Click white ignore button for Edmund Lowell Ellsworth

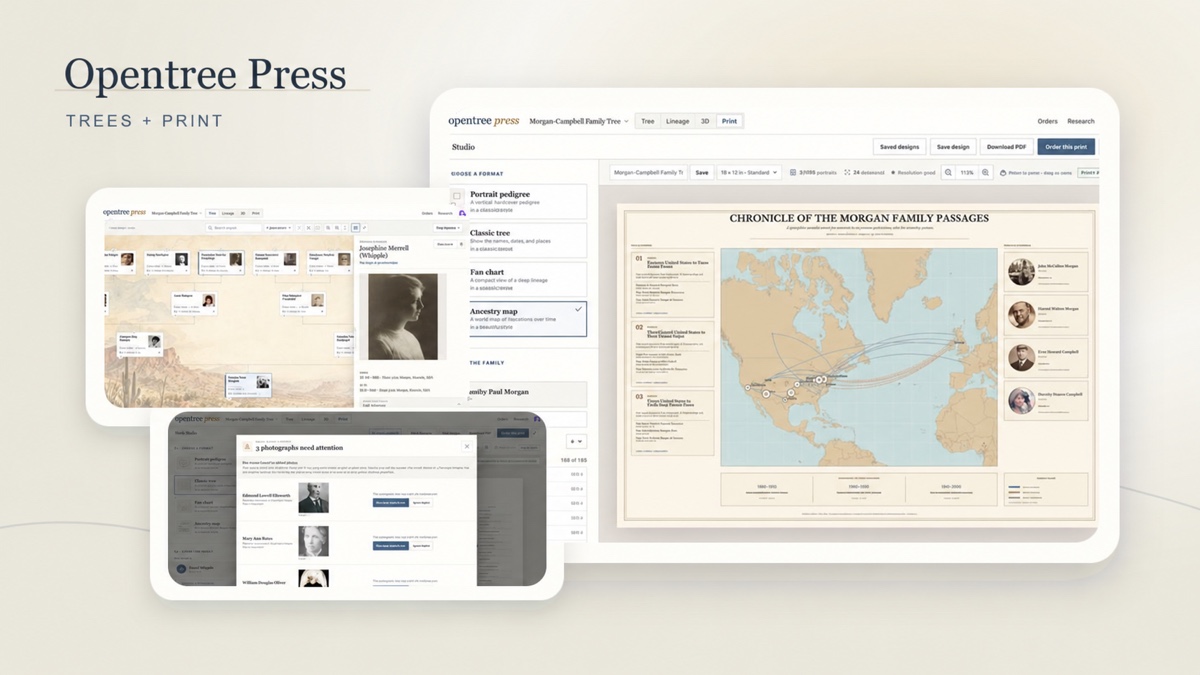pyautogui.click(x=422, y=502)
